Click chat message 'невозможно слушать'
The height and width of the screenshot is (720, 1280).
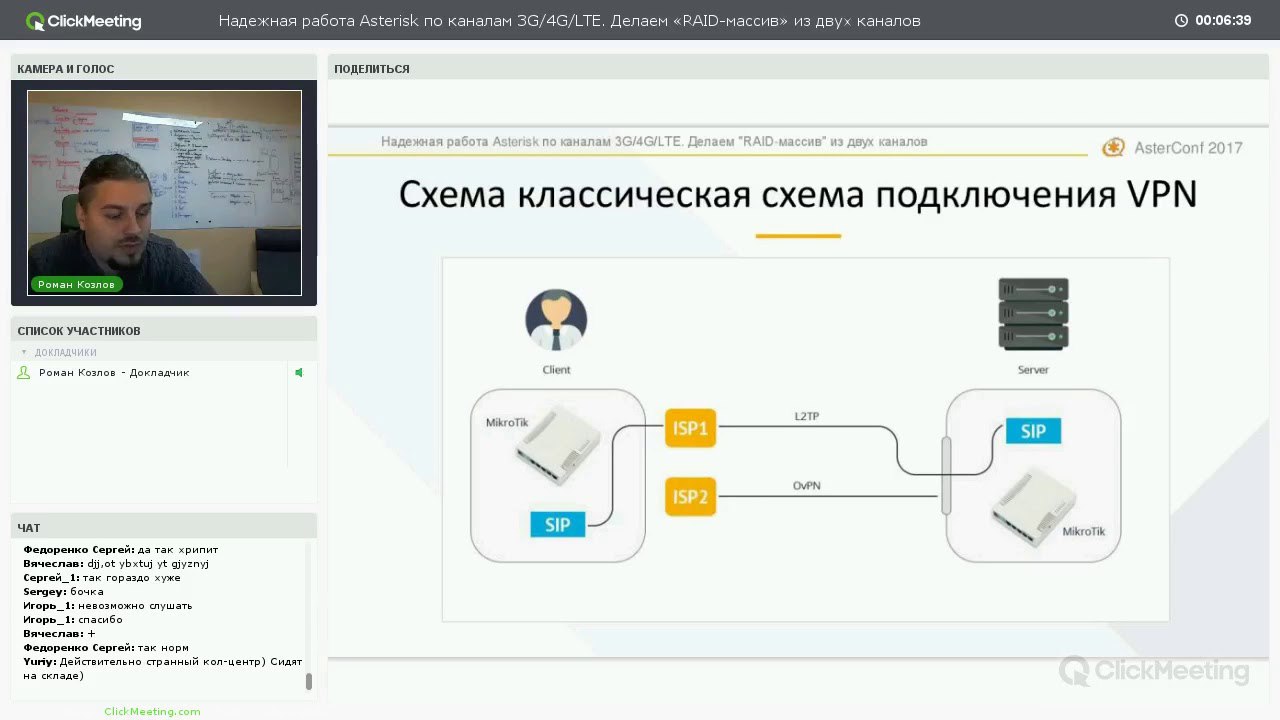[x=135, y=605]
